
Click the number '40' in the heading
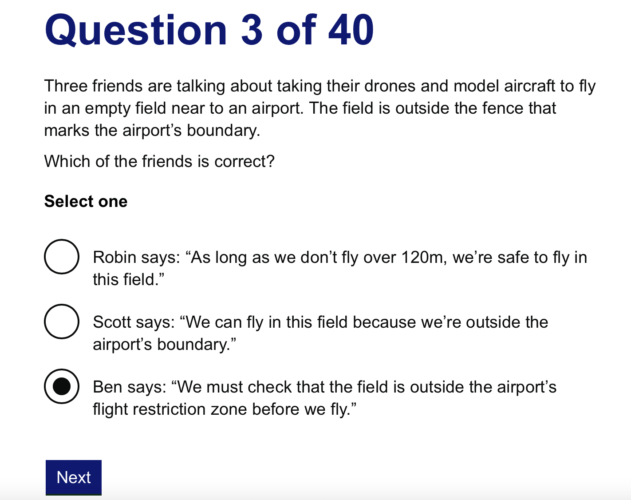351,30
